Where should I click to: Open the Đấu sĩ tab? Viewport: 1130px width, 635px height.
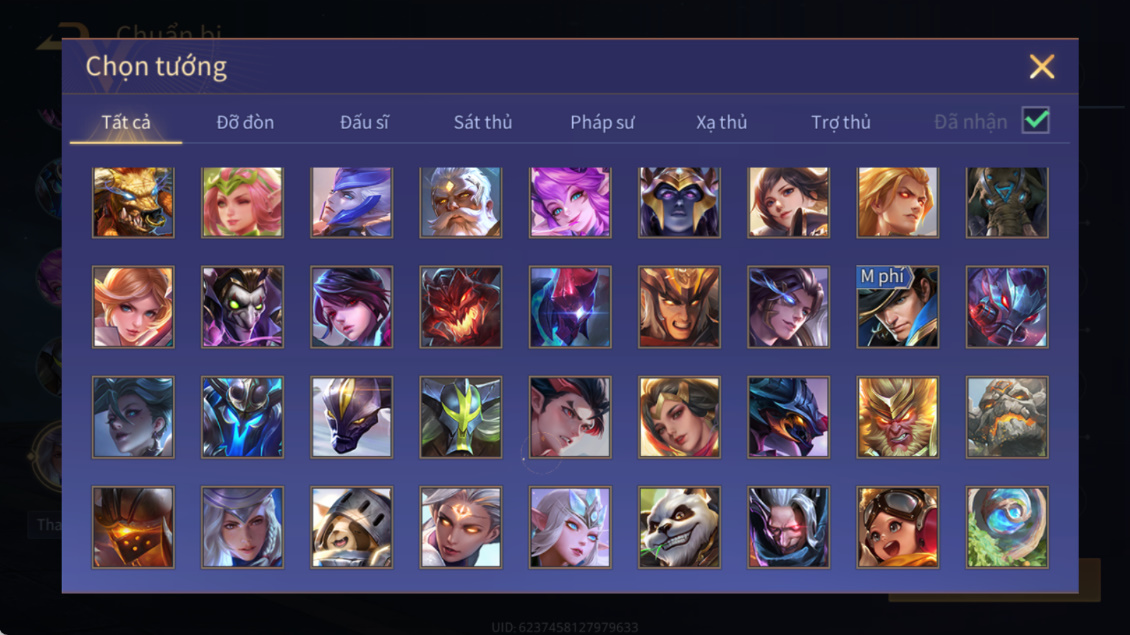pos(364,123)
